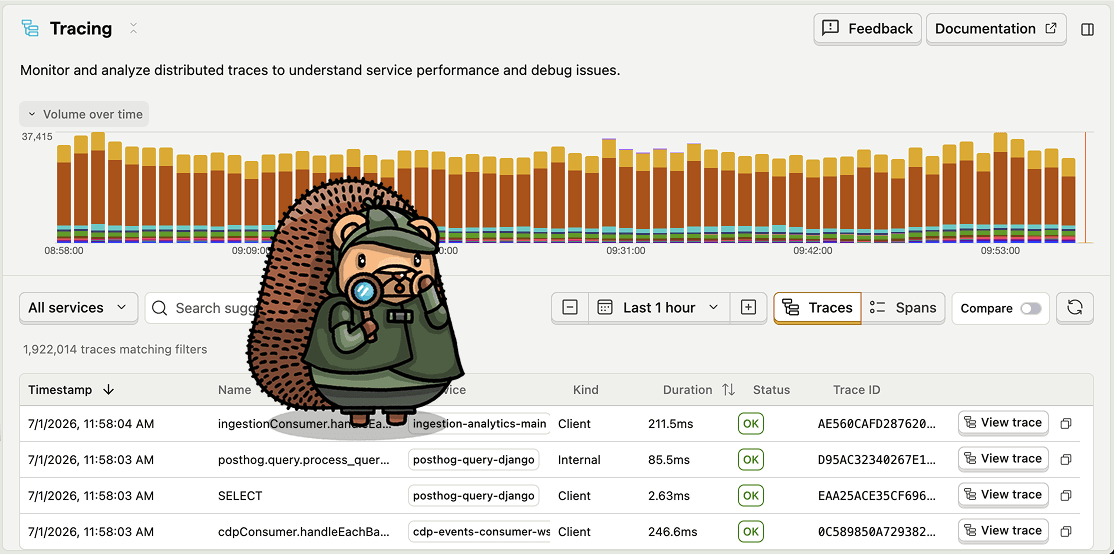View trace for SELECT row

coord(1003,495)
